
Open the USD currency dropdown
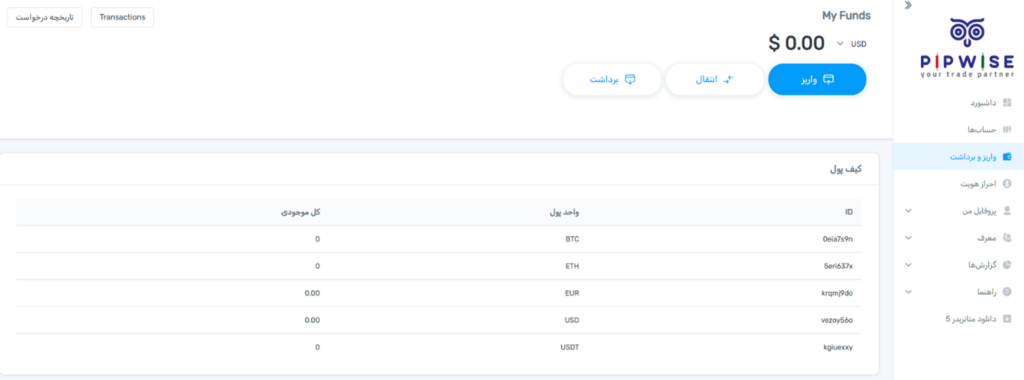tap(852, 44)
